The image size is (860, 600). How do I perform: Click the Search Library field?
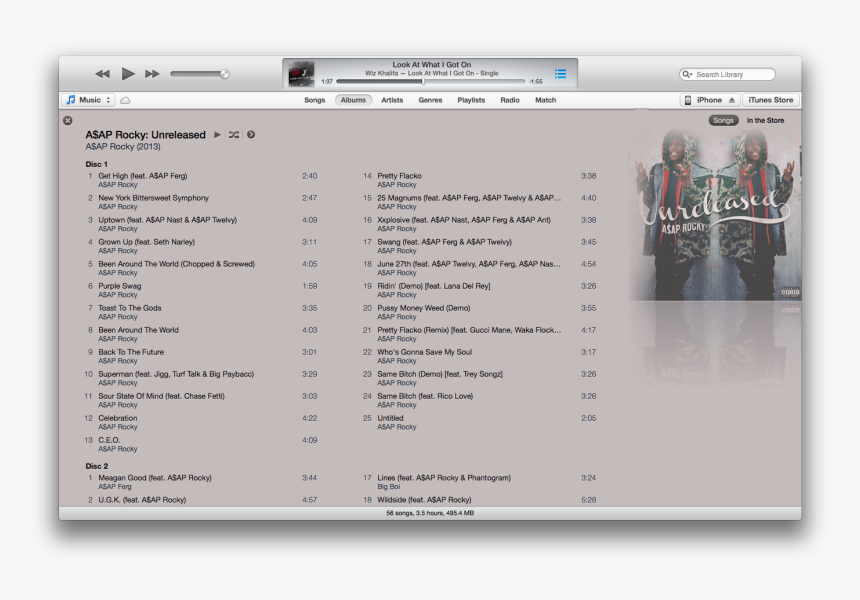(x=727, y=73)
